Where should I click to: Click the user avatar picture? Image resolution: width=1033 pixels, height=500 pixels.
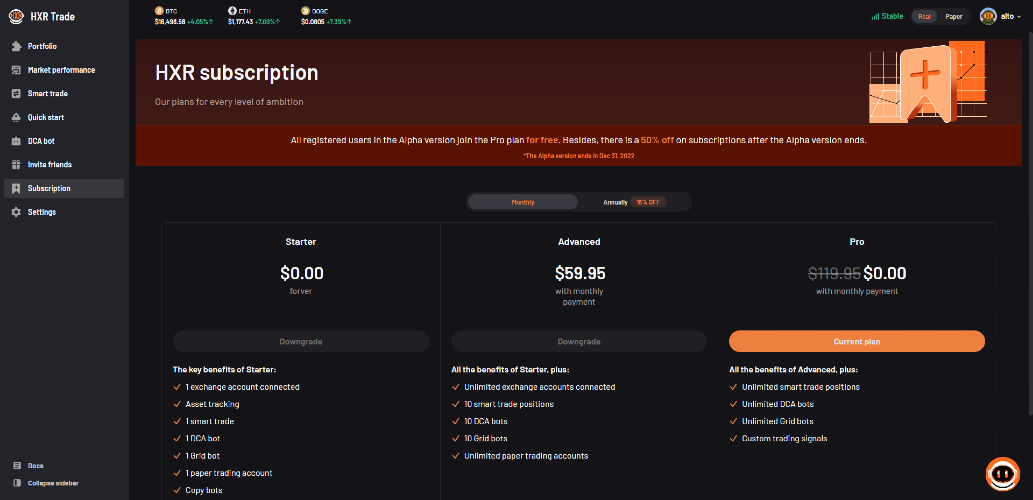pos(988,16)
